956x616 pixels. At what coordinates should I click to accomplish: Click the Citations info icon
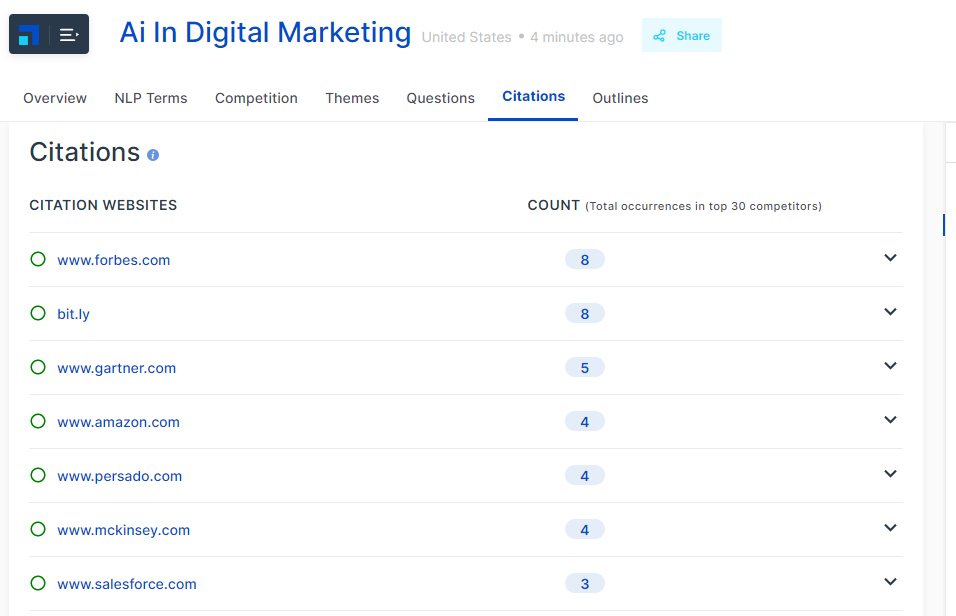tap(153, 155)
